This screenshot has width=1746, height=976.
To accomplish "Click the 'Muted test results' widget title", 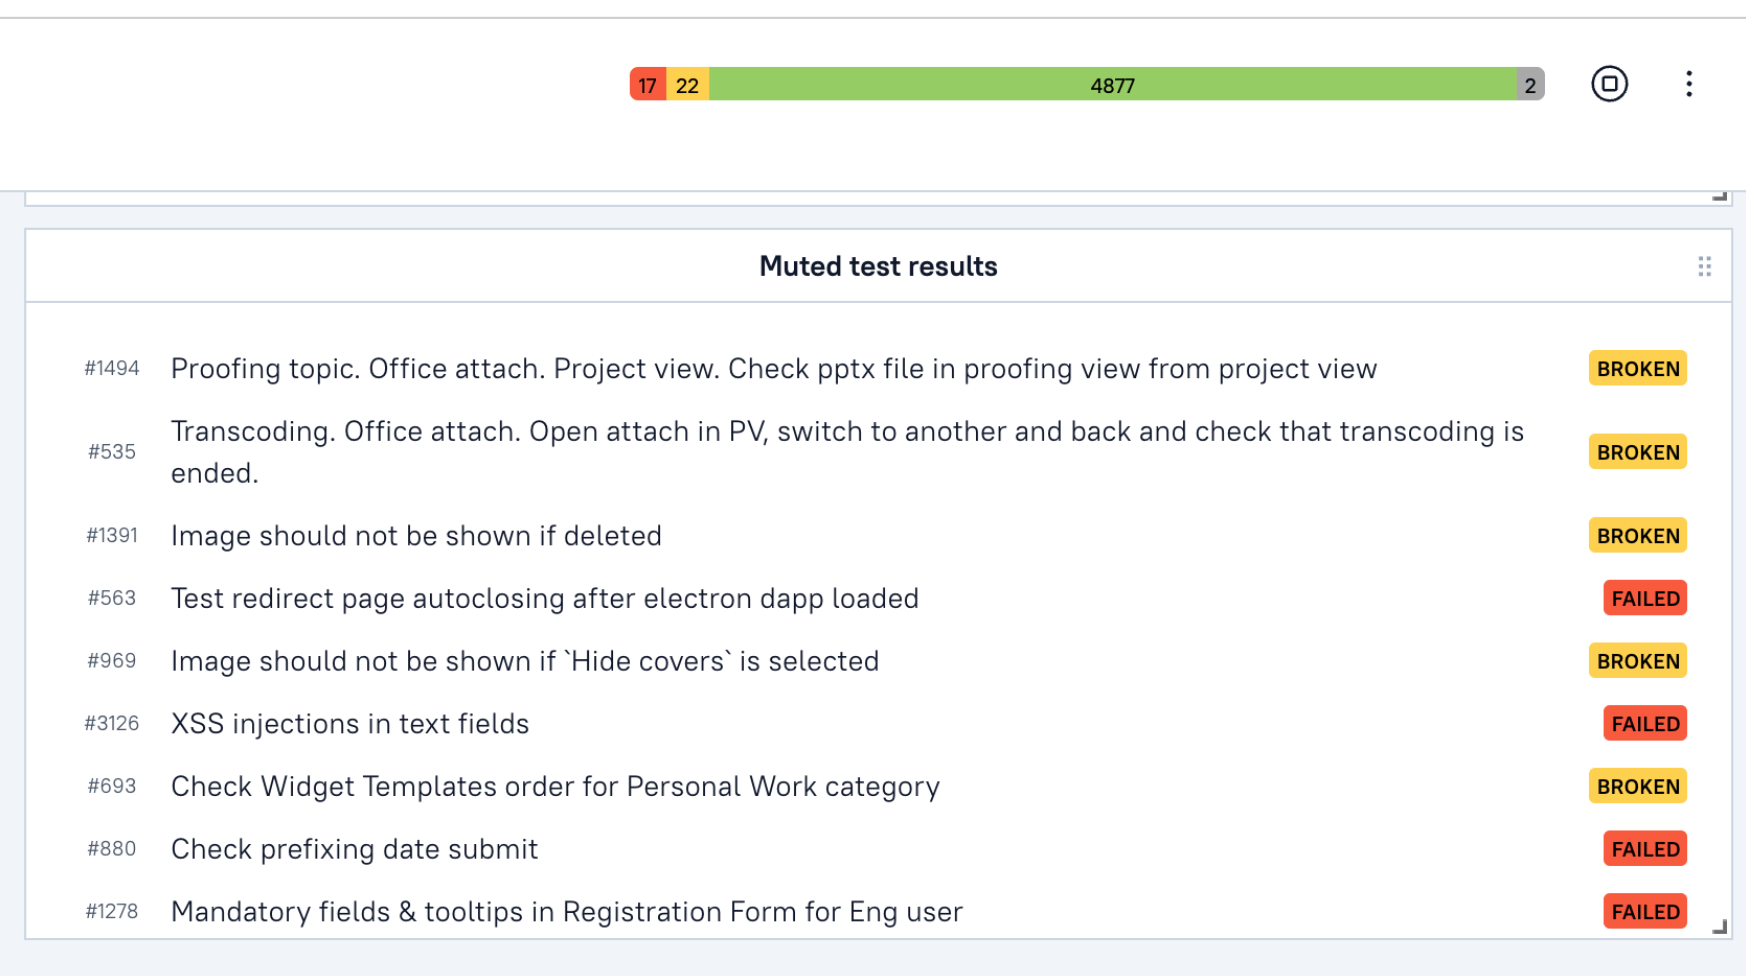I will click(877, 265).
